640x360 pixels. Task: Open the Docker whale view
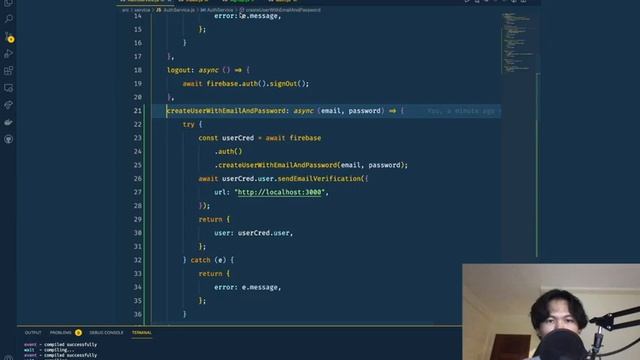click(x=8, y=122)
